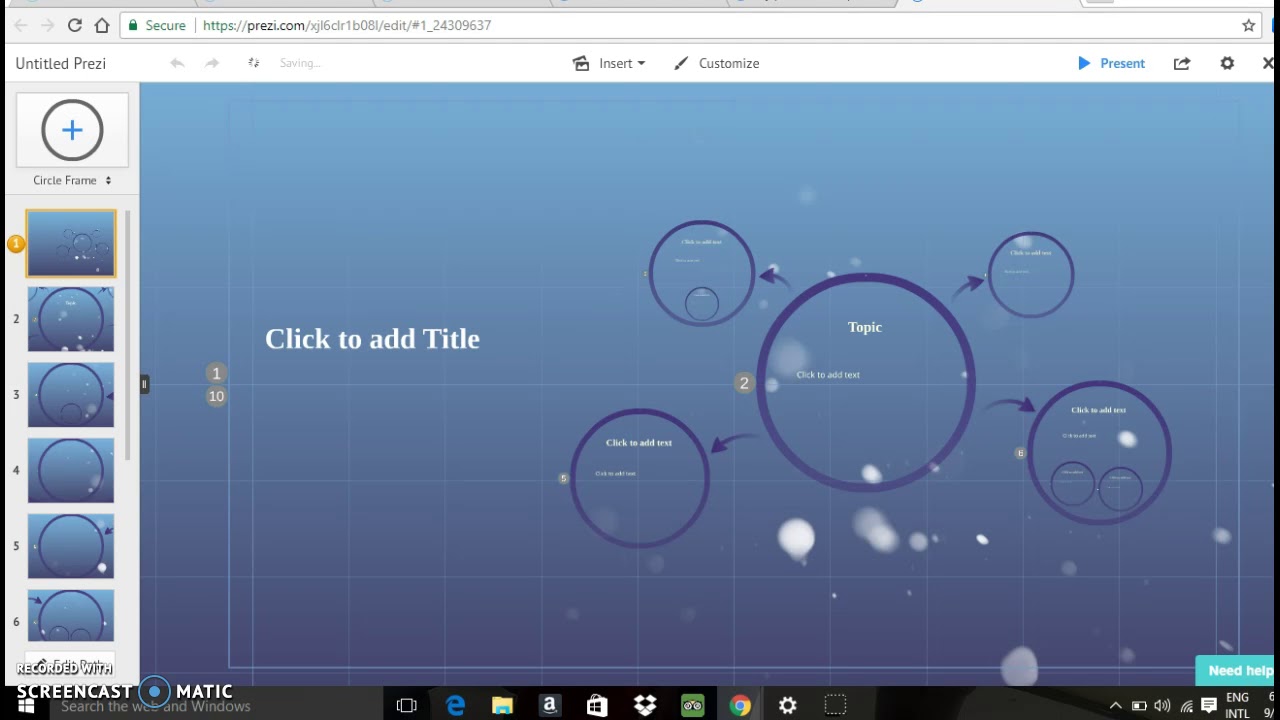Click the ENG INTL language indicator

(1237, 705)
